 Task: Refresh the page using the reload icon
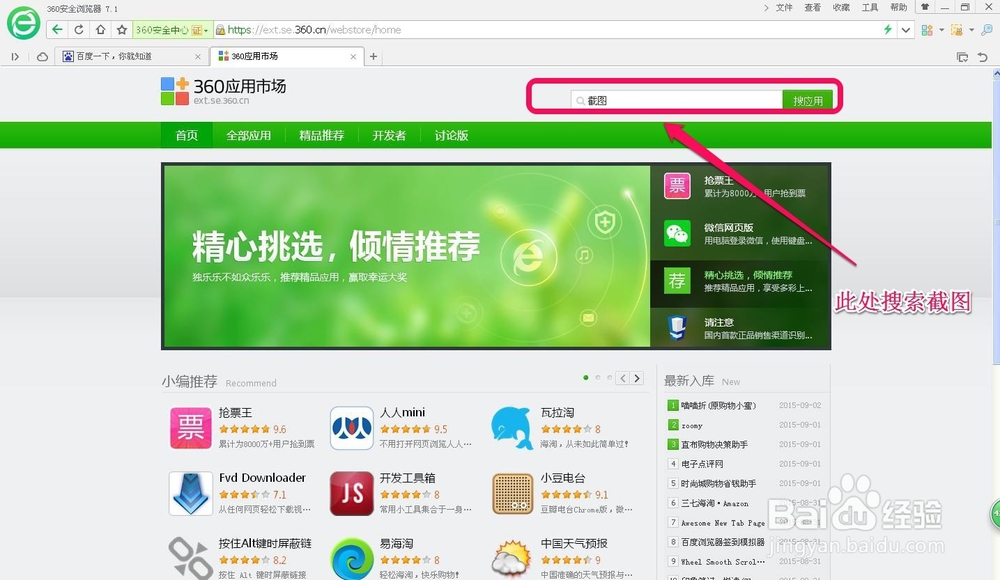(x=78, y=30)
